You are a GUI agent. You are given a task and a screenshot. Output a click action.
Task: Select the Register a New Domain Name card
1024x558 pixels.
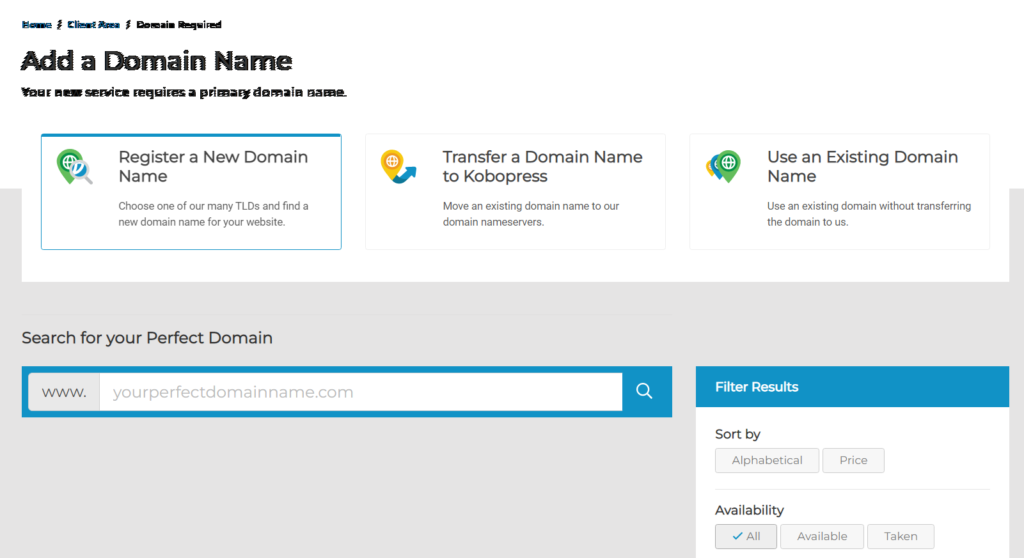coord(191,192)
